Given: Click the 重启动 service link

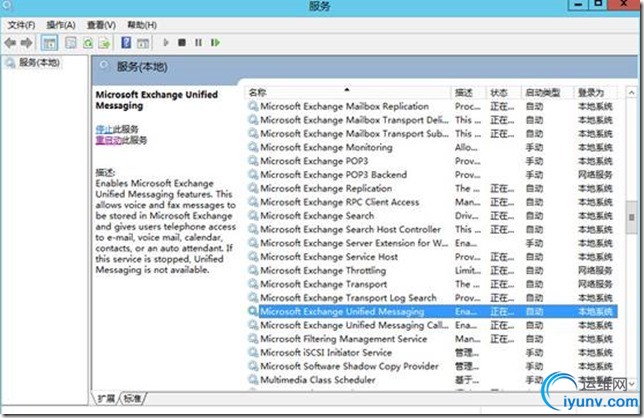Looking at the screenshot, I should [x=108, y=140].
